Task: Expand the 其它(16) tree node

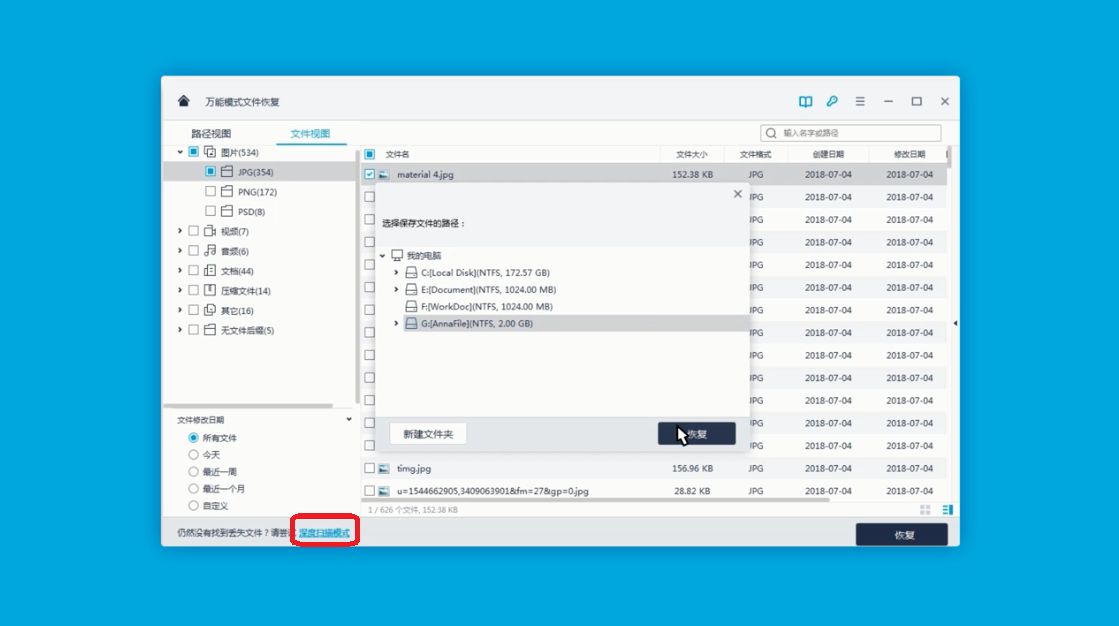Action: [180, 311]
